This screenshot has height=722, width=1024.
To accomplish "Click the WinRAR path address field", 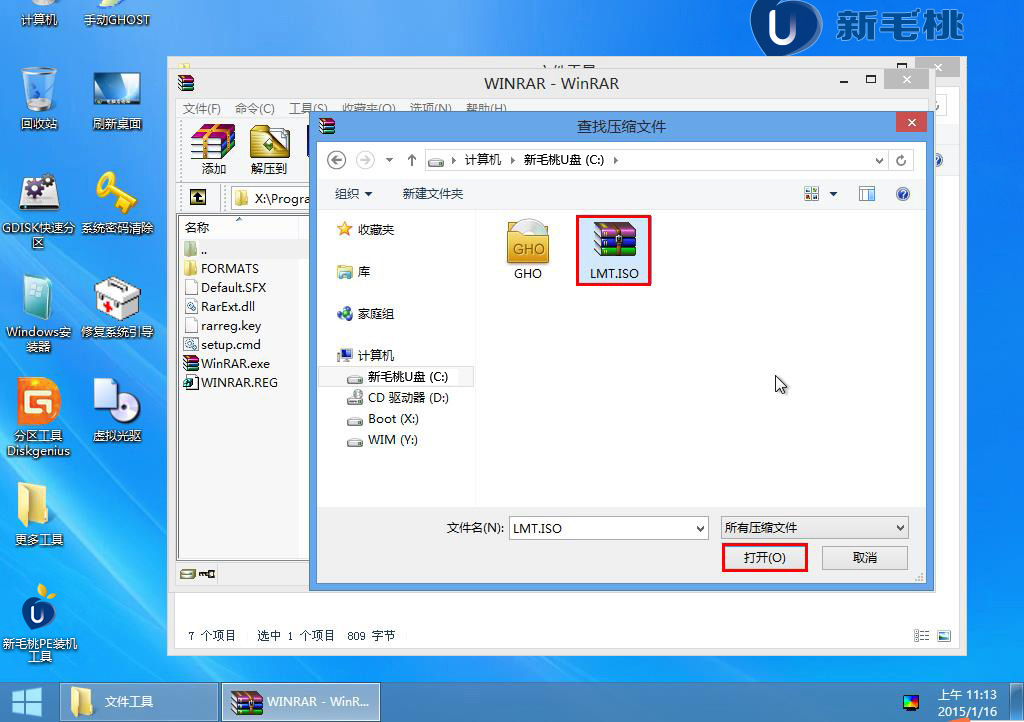I will pyautogui.click(x=270, y=198).
